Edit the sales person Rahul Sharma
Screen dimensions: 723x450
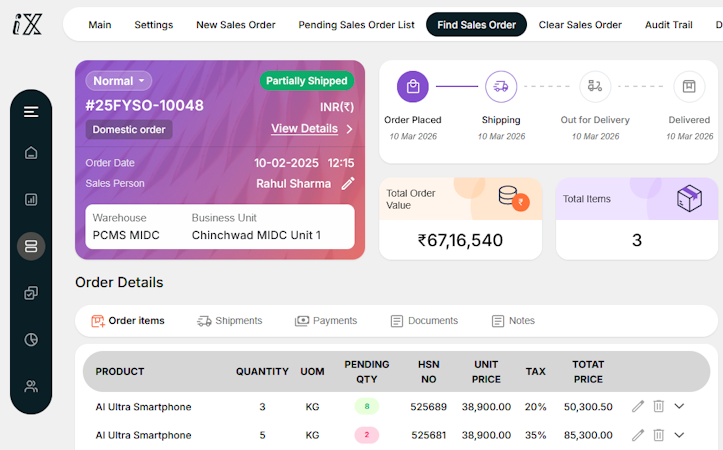pyautogui.click(x=348, y=183)
